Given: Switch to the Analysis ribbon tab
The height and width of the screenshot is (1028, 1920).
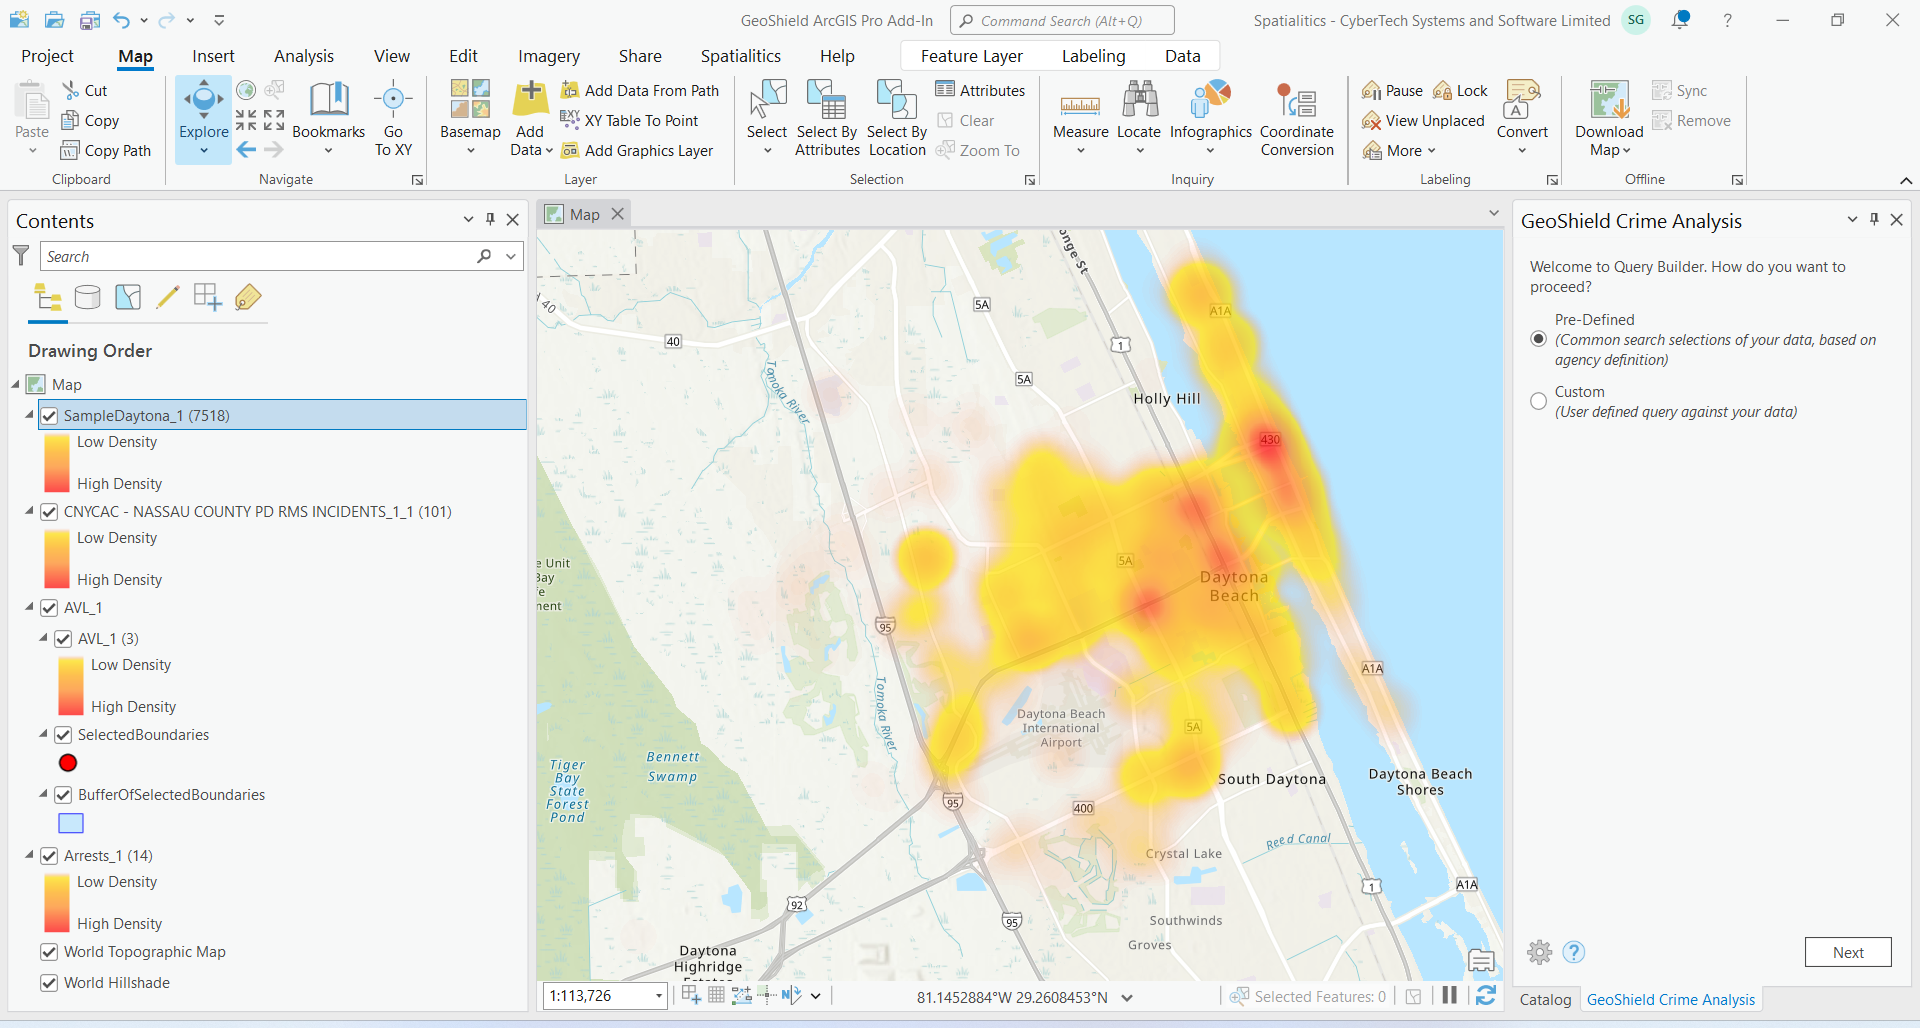Looking at the screenshot, I should 304,56.
